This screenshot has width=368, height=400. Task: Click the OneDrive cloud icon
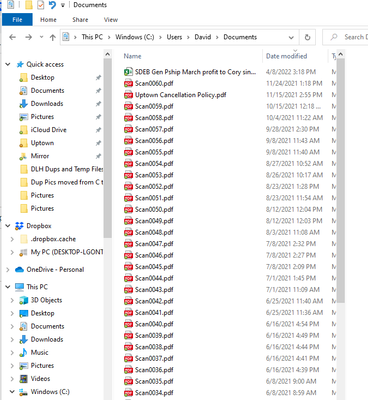click(19, 269)
